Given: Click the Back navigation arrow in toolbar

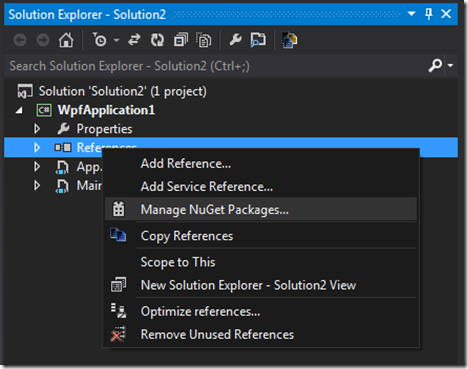Looking at the screenshot, I should pyautogui.click(x=20, y=40).
